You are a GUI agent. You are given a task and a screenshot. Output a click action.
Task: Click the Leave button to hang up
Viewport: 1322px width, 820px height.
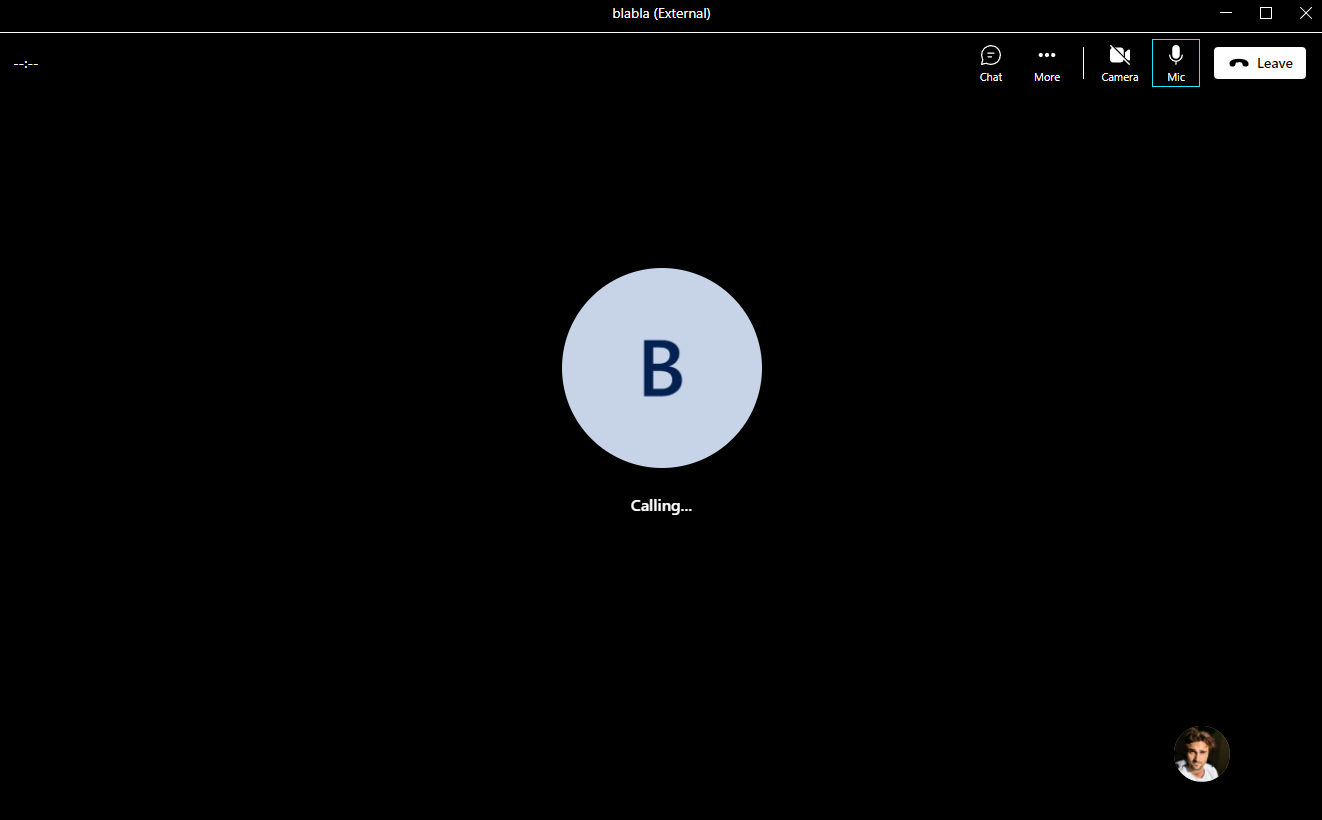[1259, 63]
